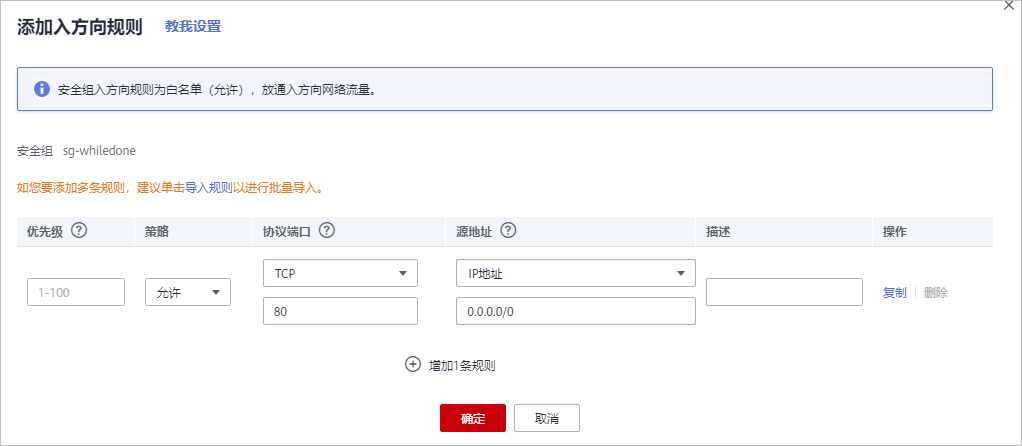Open the 导入规则 link
This screenshot has width=1022, height=446.
(x=209, y=187)
